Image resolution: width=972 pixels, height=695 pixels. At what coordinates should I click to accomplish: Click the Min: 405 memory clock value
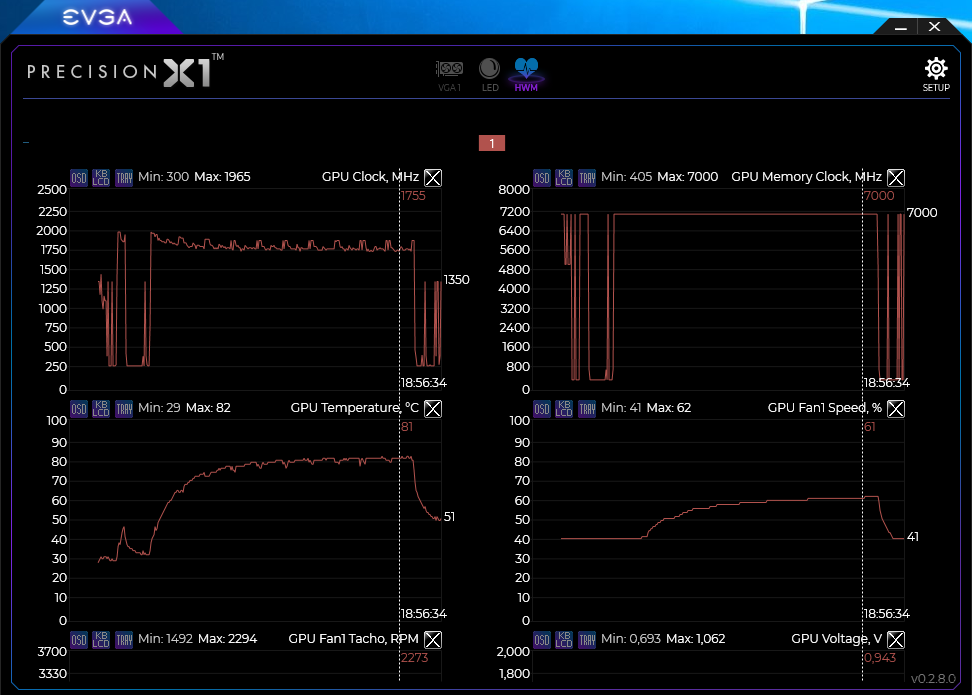[x=627, y=177]
